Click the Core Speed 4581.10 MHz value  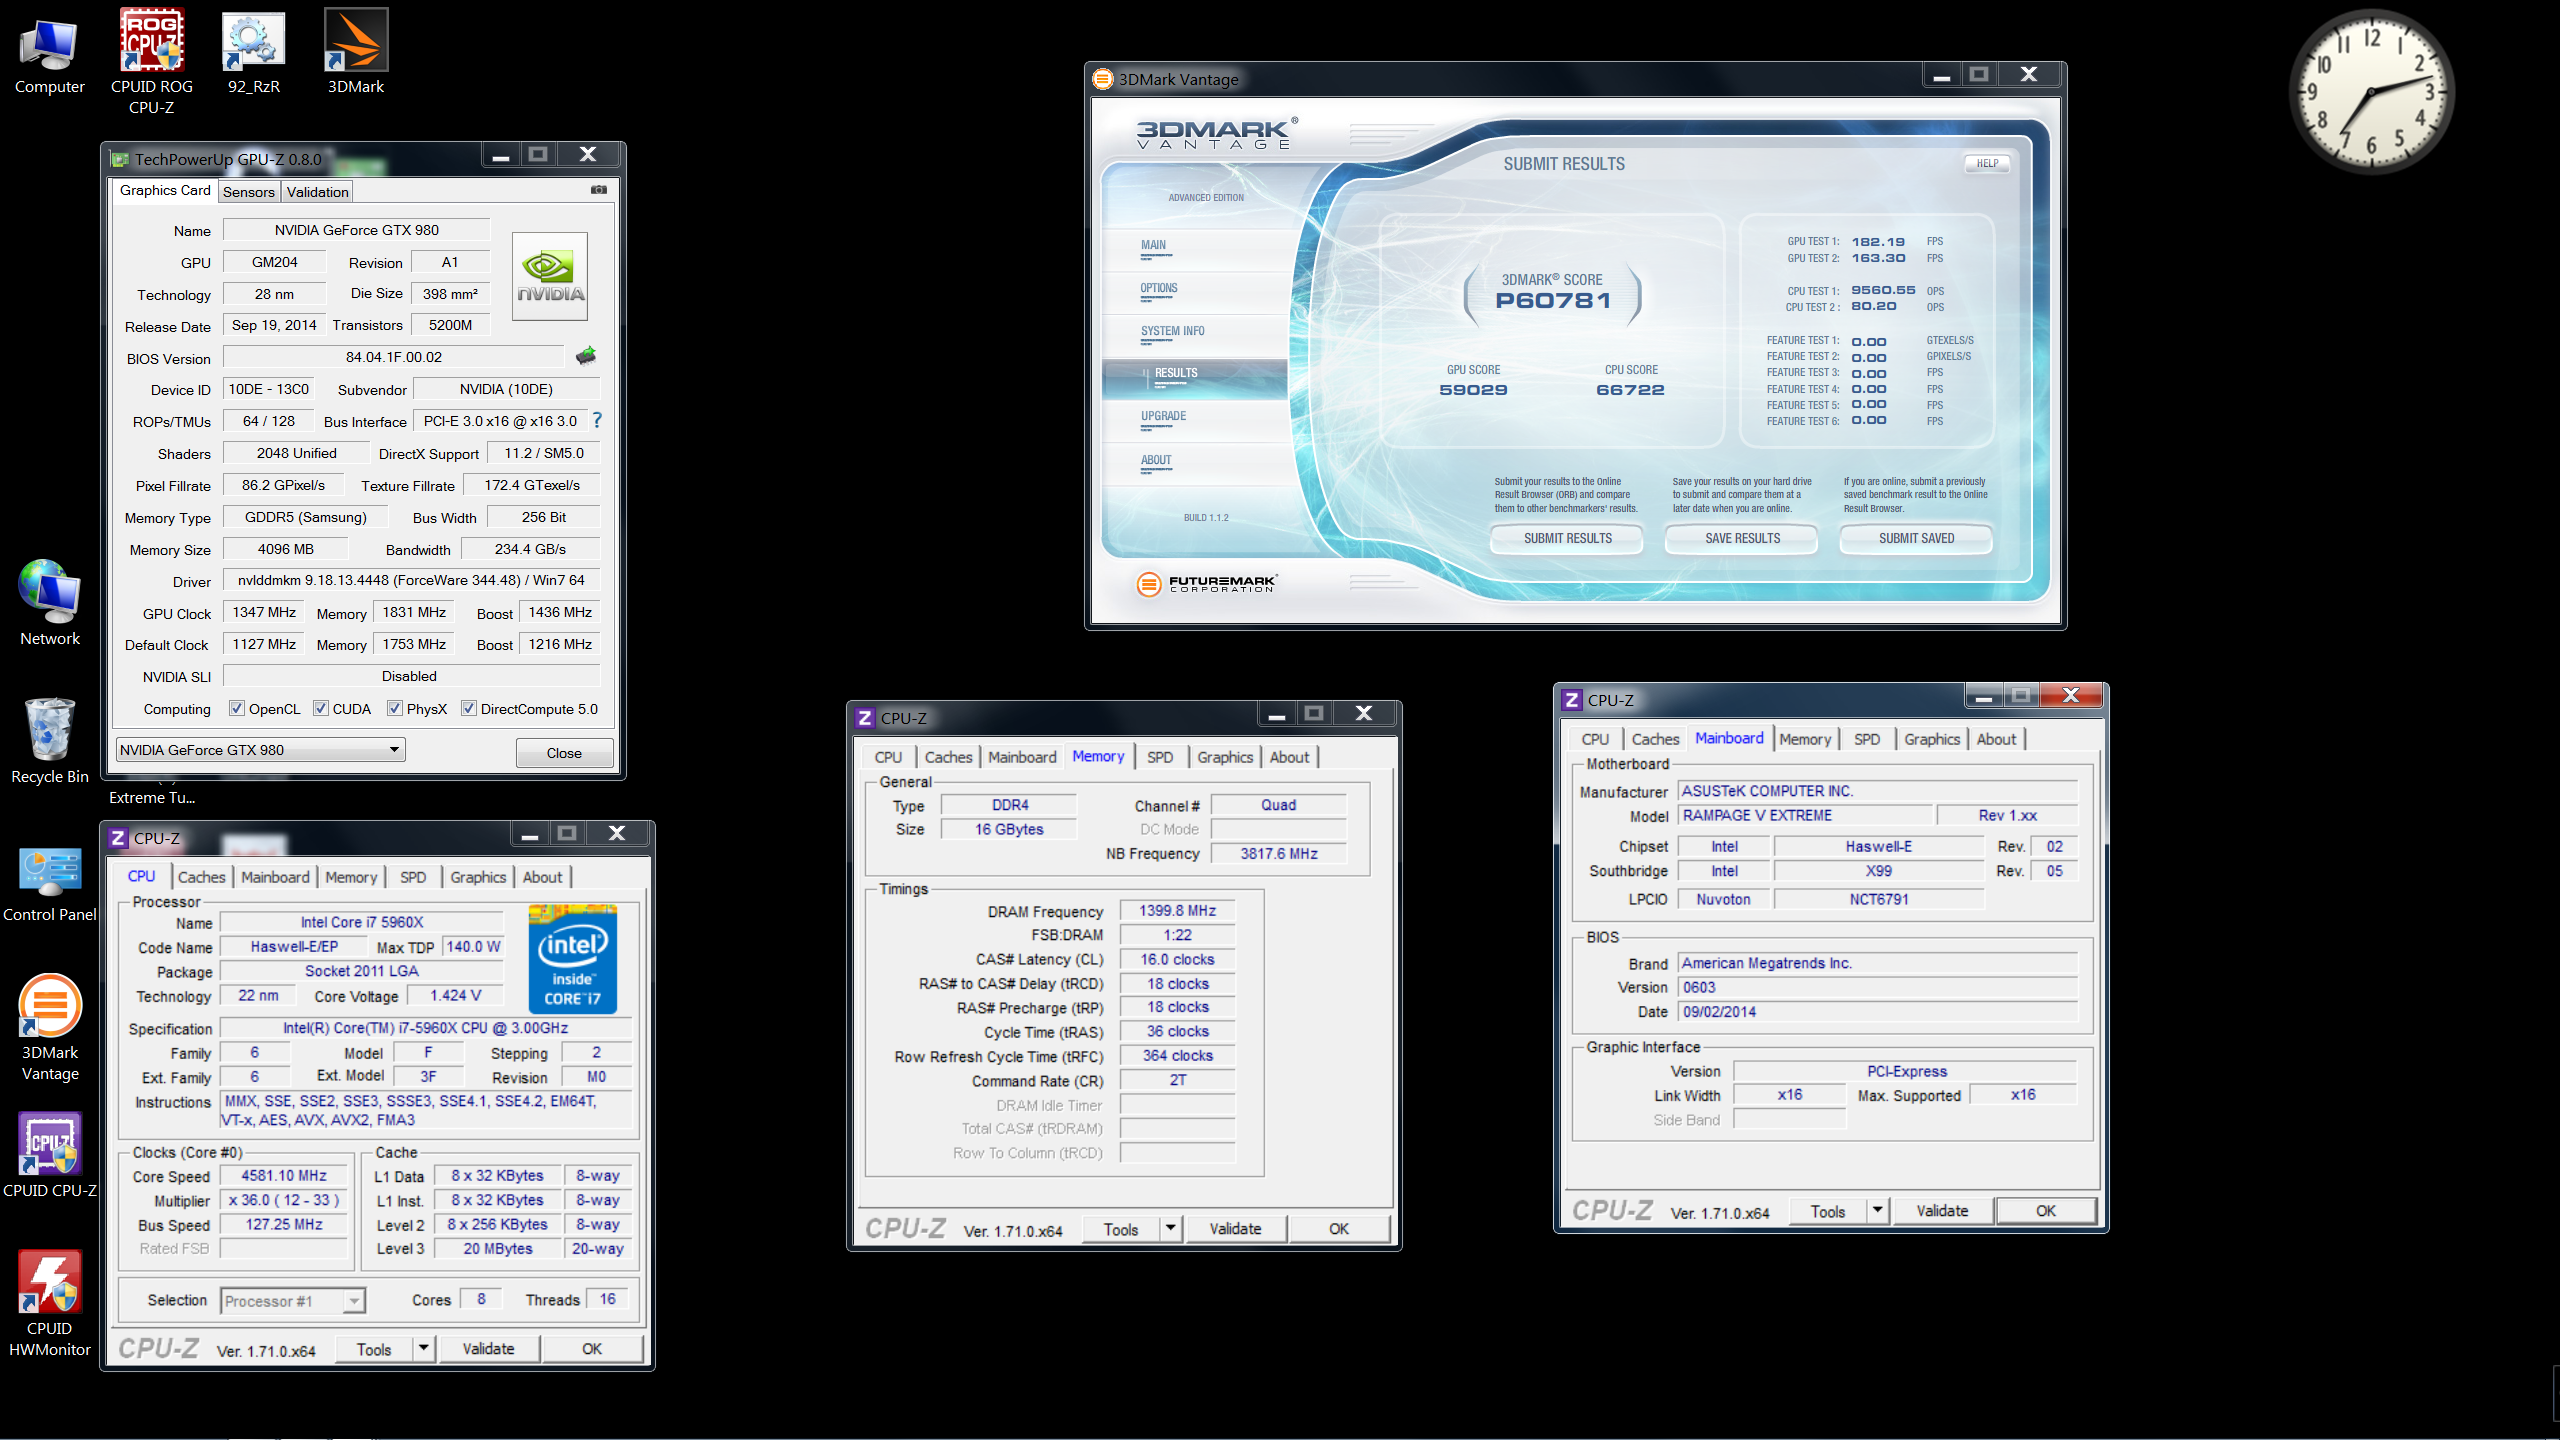(283, 1176)
